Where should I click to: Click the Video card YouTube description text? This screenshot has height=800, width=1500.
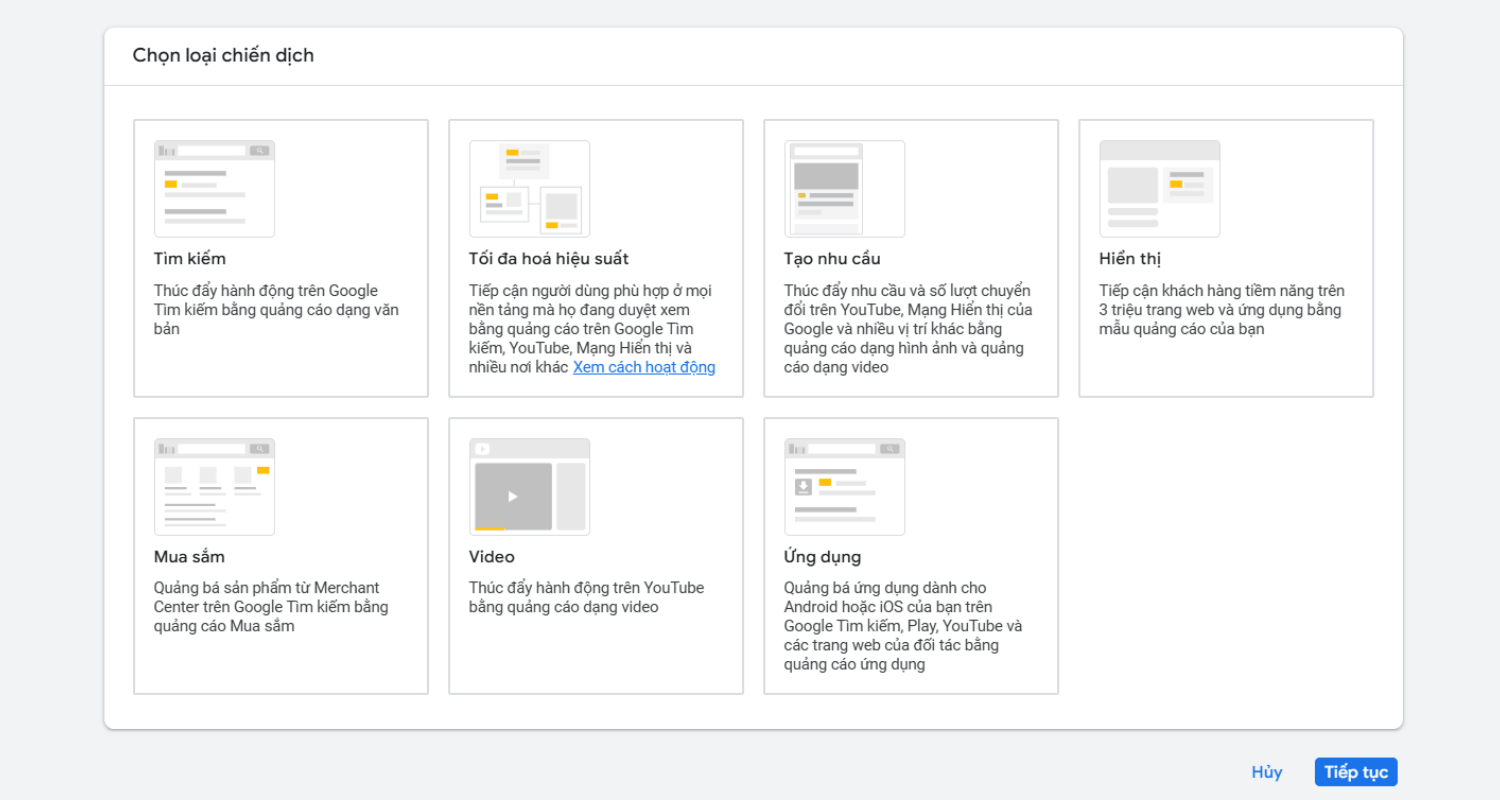[x=586, y=597]
